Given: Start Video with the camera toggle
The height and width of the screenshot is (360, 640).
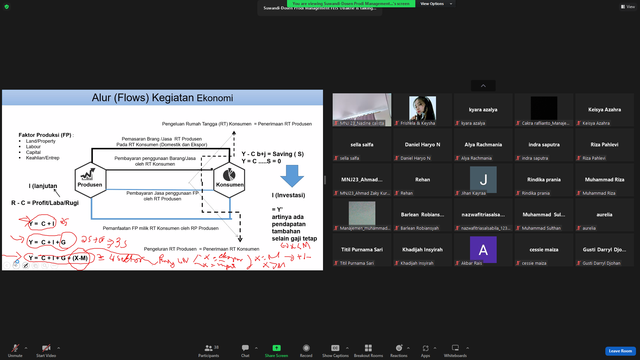Looking at the screenshot, I should [x=46, y=350].
